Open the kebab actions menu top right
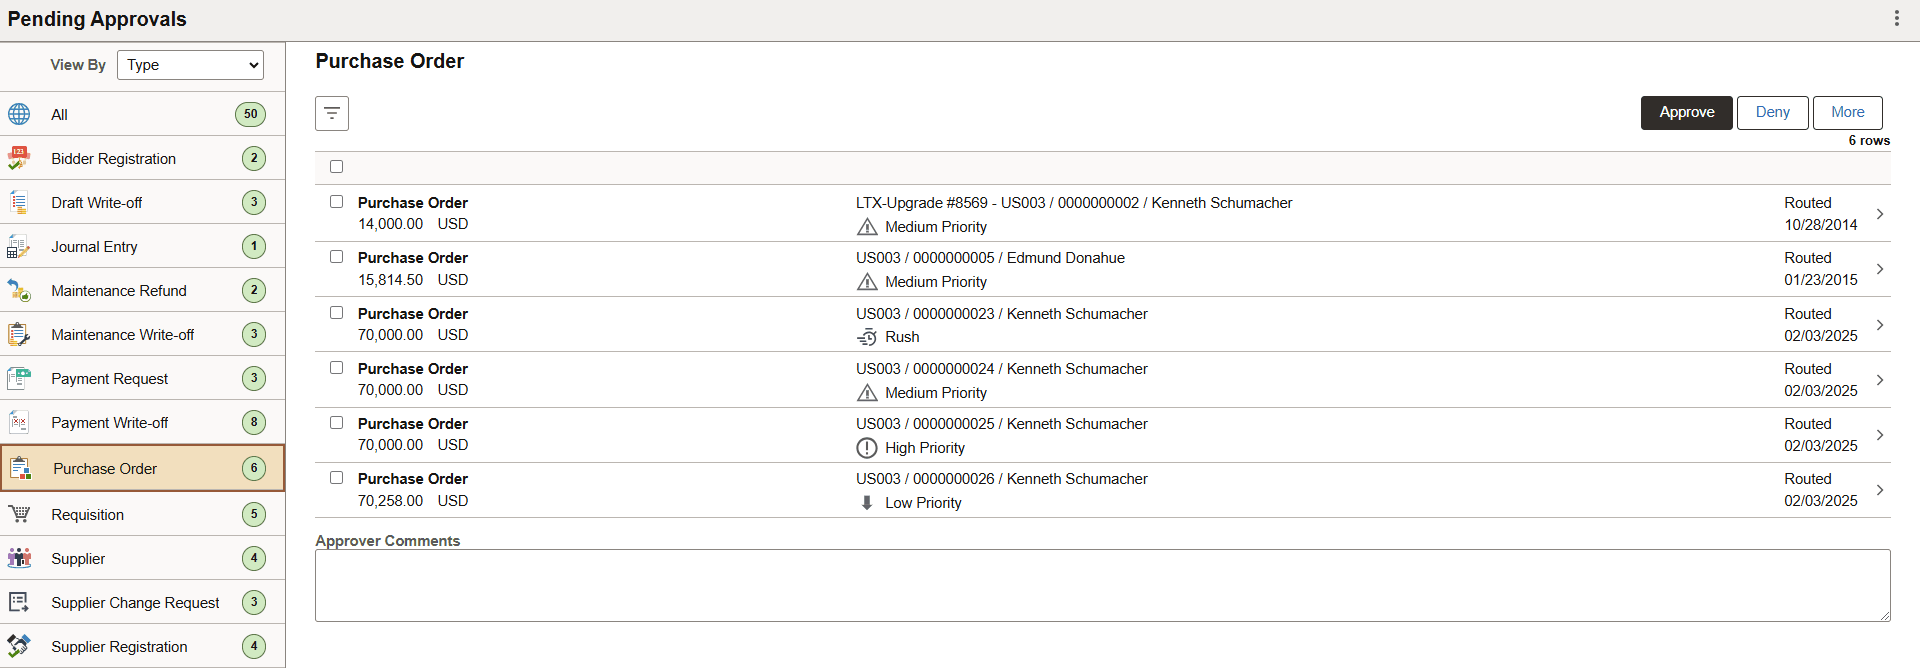The image size is (1920, 668). [x=1897, y=17]
